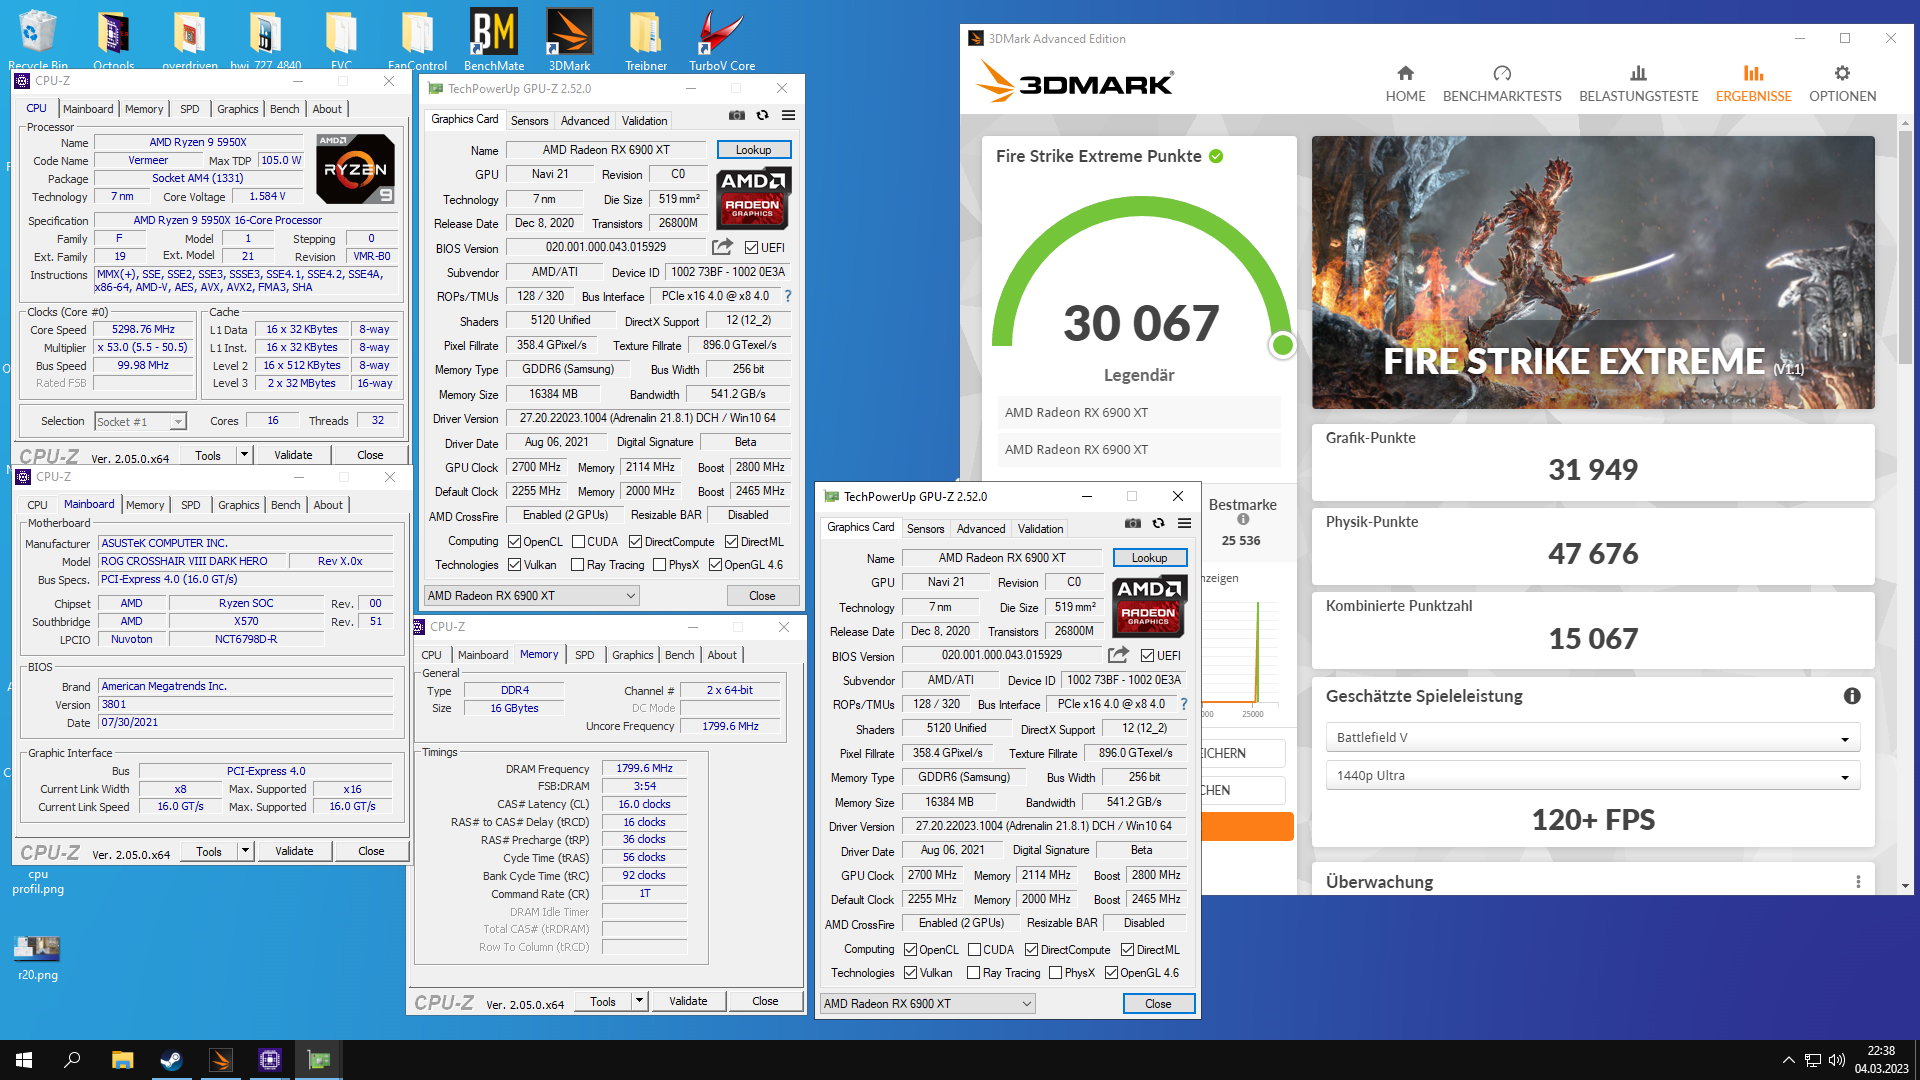Open the FanControl desktop folder
Screen dimensions: 1920x1080
417,40
